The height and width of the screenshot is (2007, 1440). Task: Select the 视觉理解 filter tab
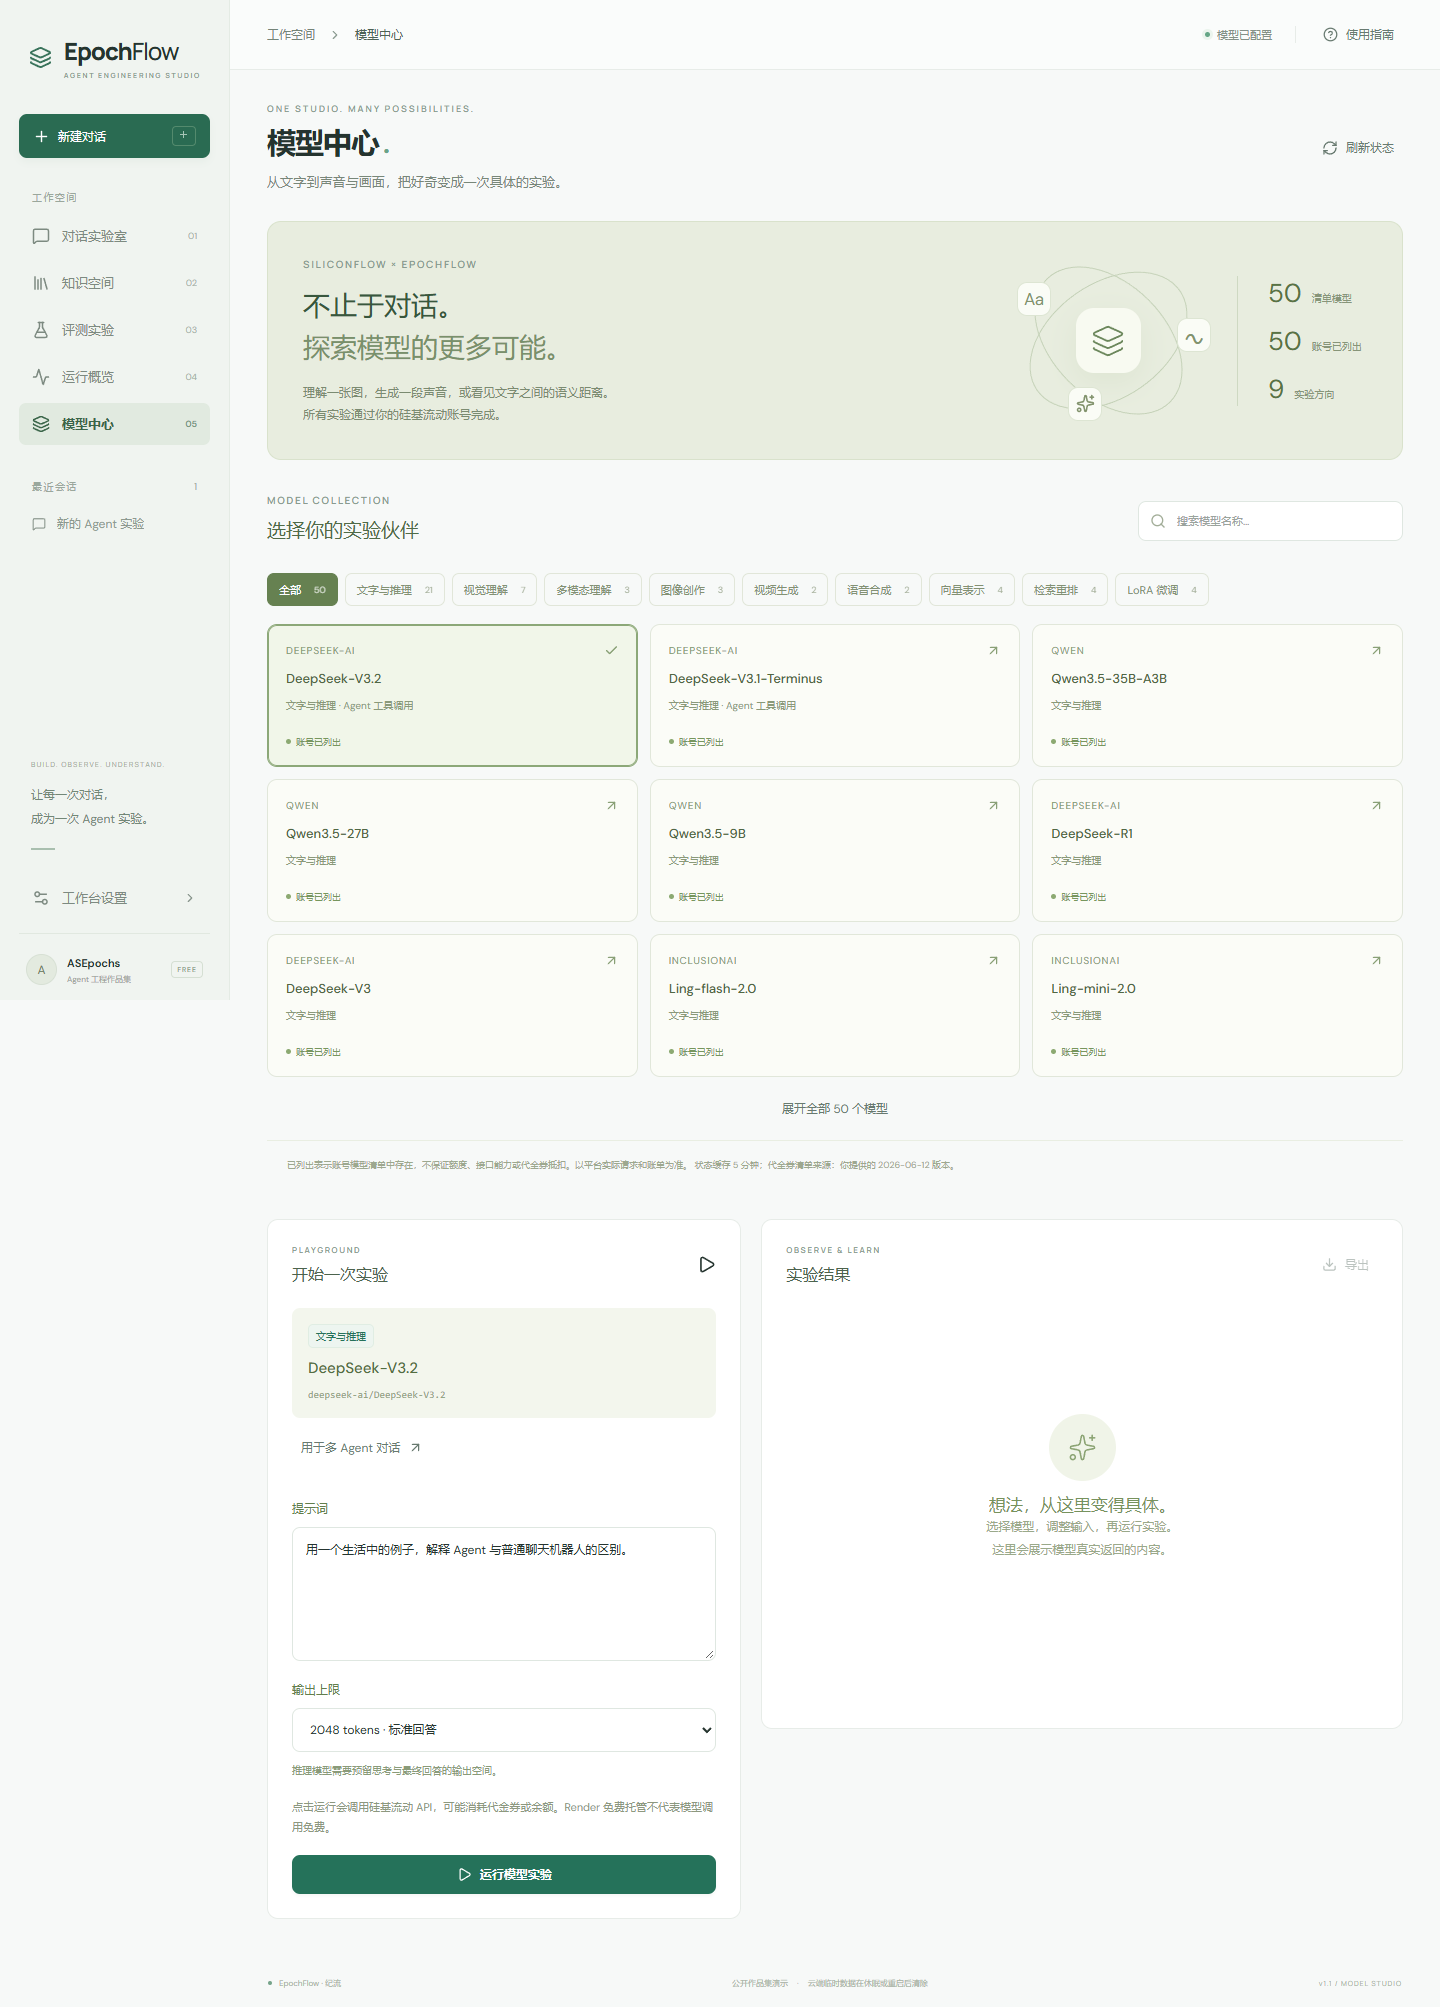494,590
